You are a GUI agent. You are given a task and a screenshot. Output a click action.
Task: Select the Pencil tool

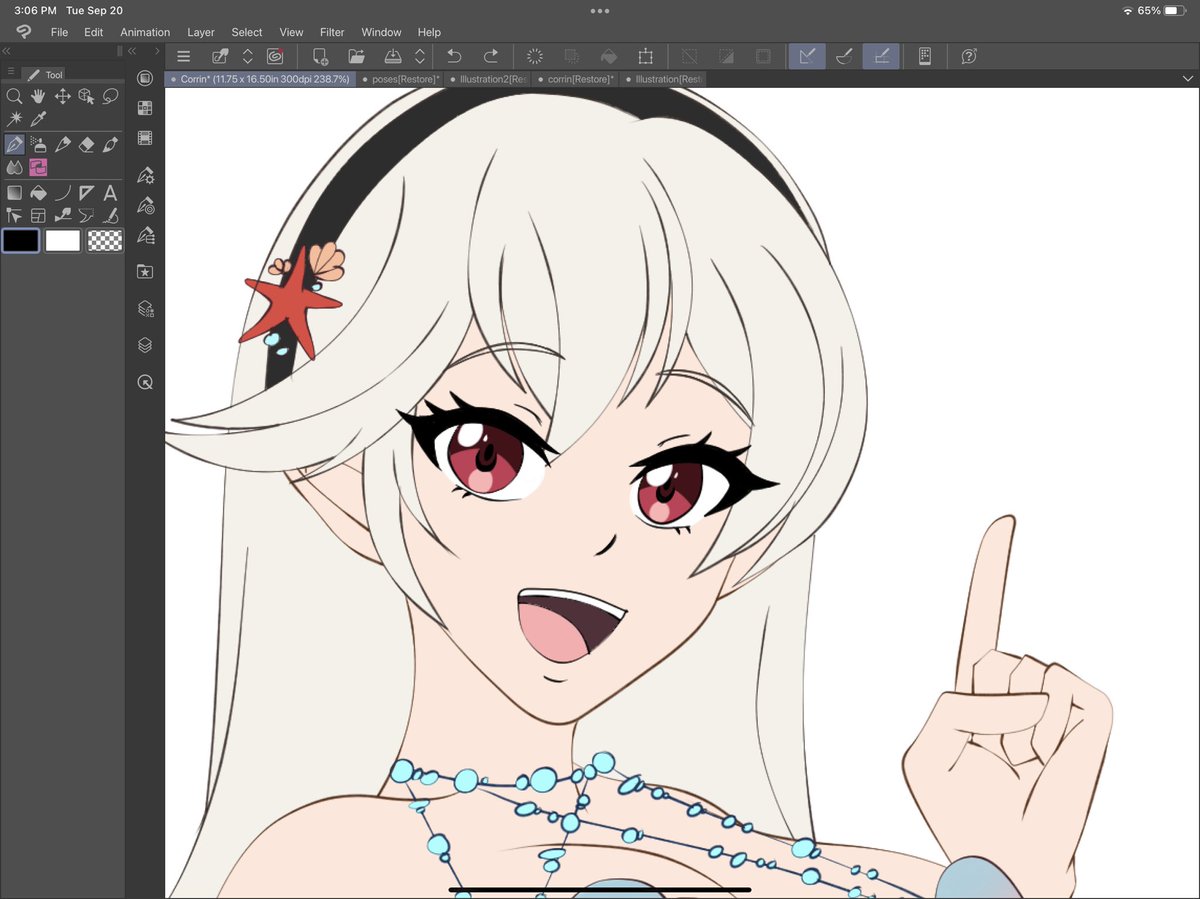pos(62,145)
